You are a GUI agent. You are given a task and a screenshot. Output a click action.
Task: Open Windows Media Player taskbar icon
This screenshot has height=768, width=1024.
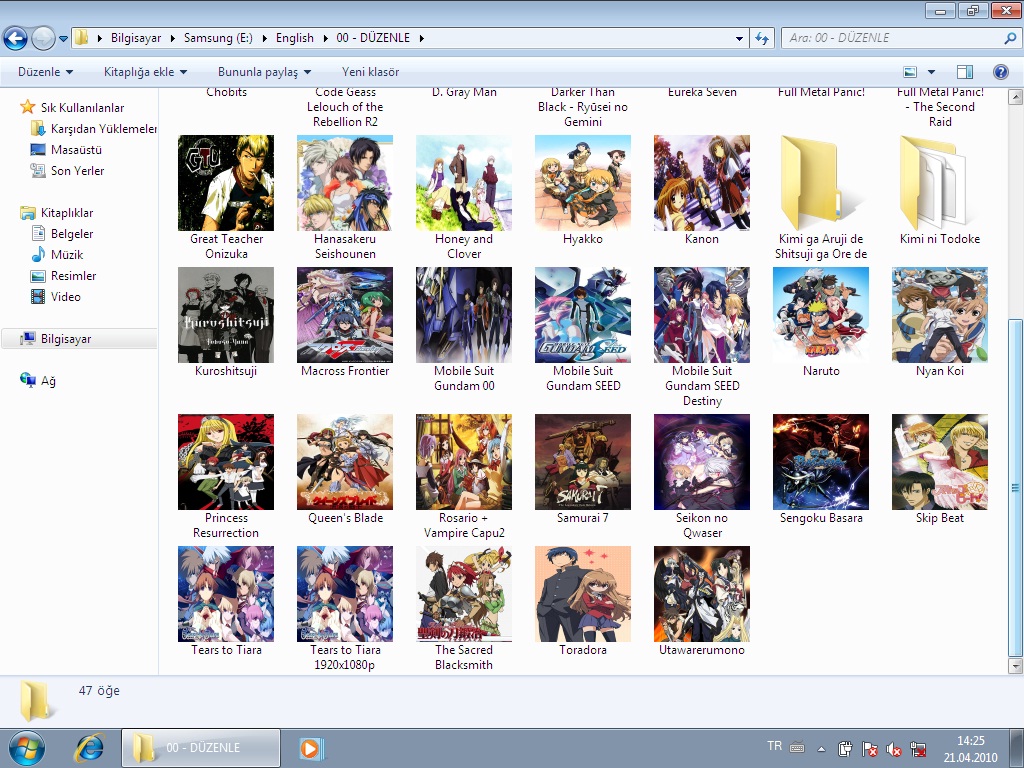pyautogui.click(x=310, y=747)
